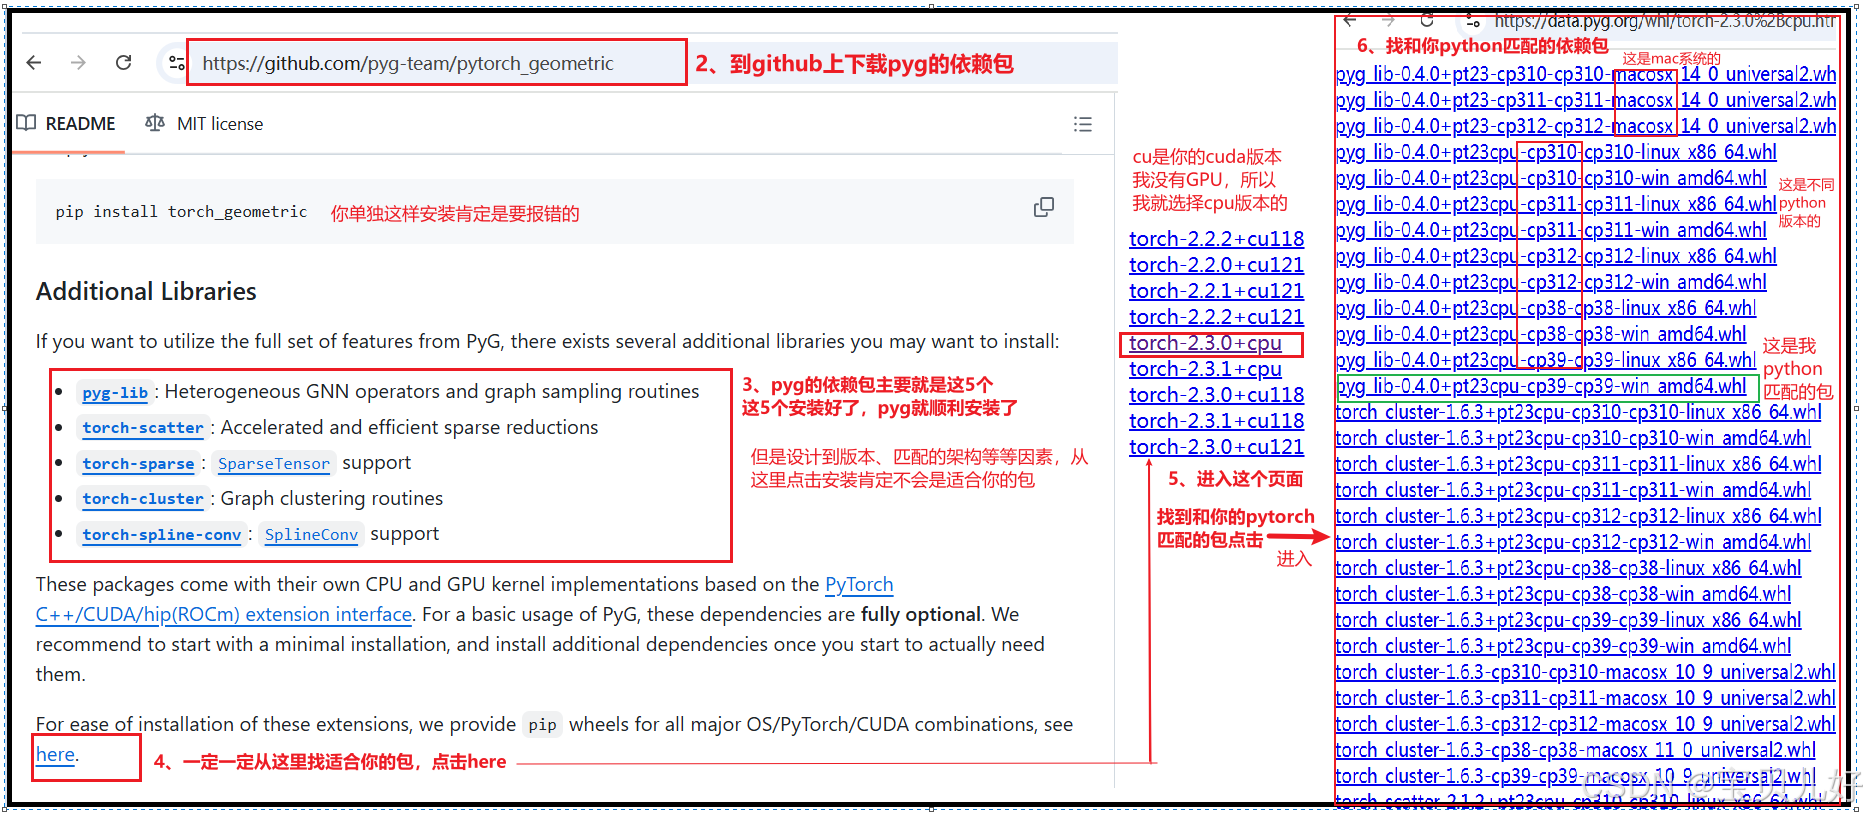Click the browser back arrow in GitHub window
Viewport: 1867px width, 818px height.
point(34,63)
